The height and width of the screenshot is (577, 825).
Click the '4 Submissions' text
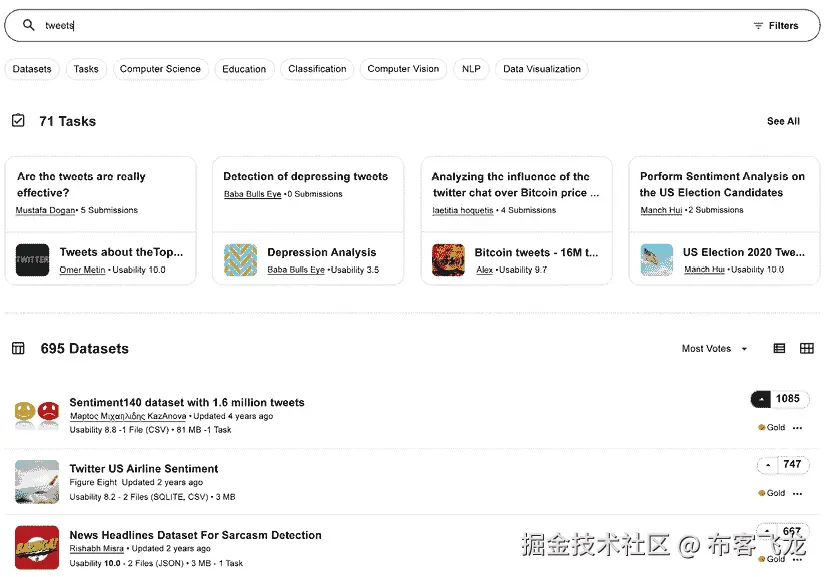click(x=528, y=210)
